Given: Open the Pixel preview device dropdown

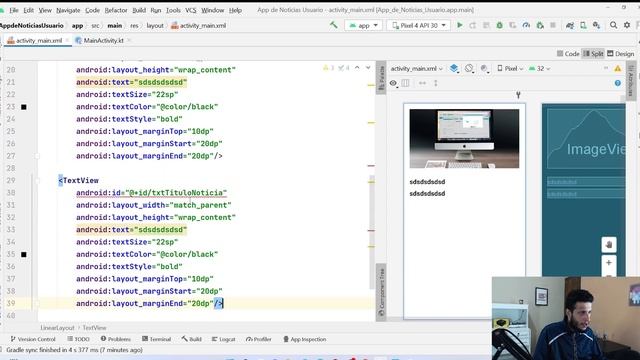Looking at the screenshot, I should click(x=510, y=69).
